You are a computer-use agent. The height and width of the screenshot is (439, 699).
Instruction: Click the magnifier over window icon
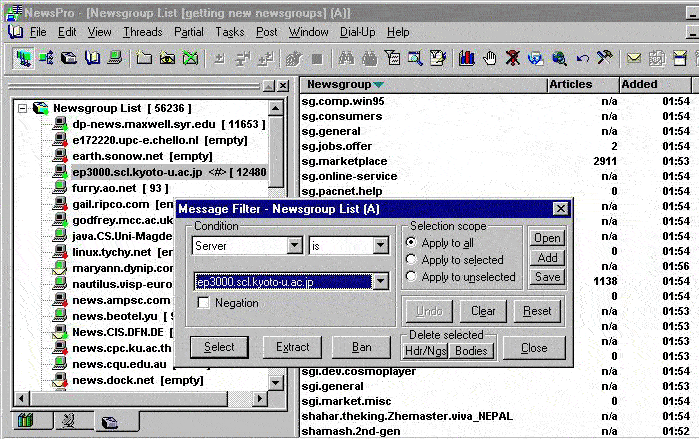pos(415,58)
